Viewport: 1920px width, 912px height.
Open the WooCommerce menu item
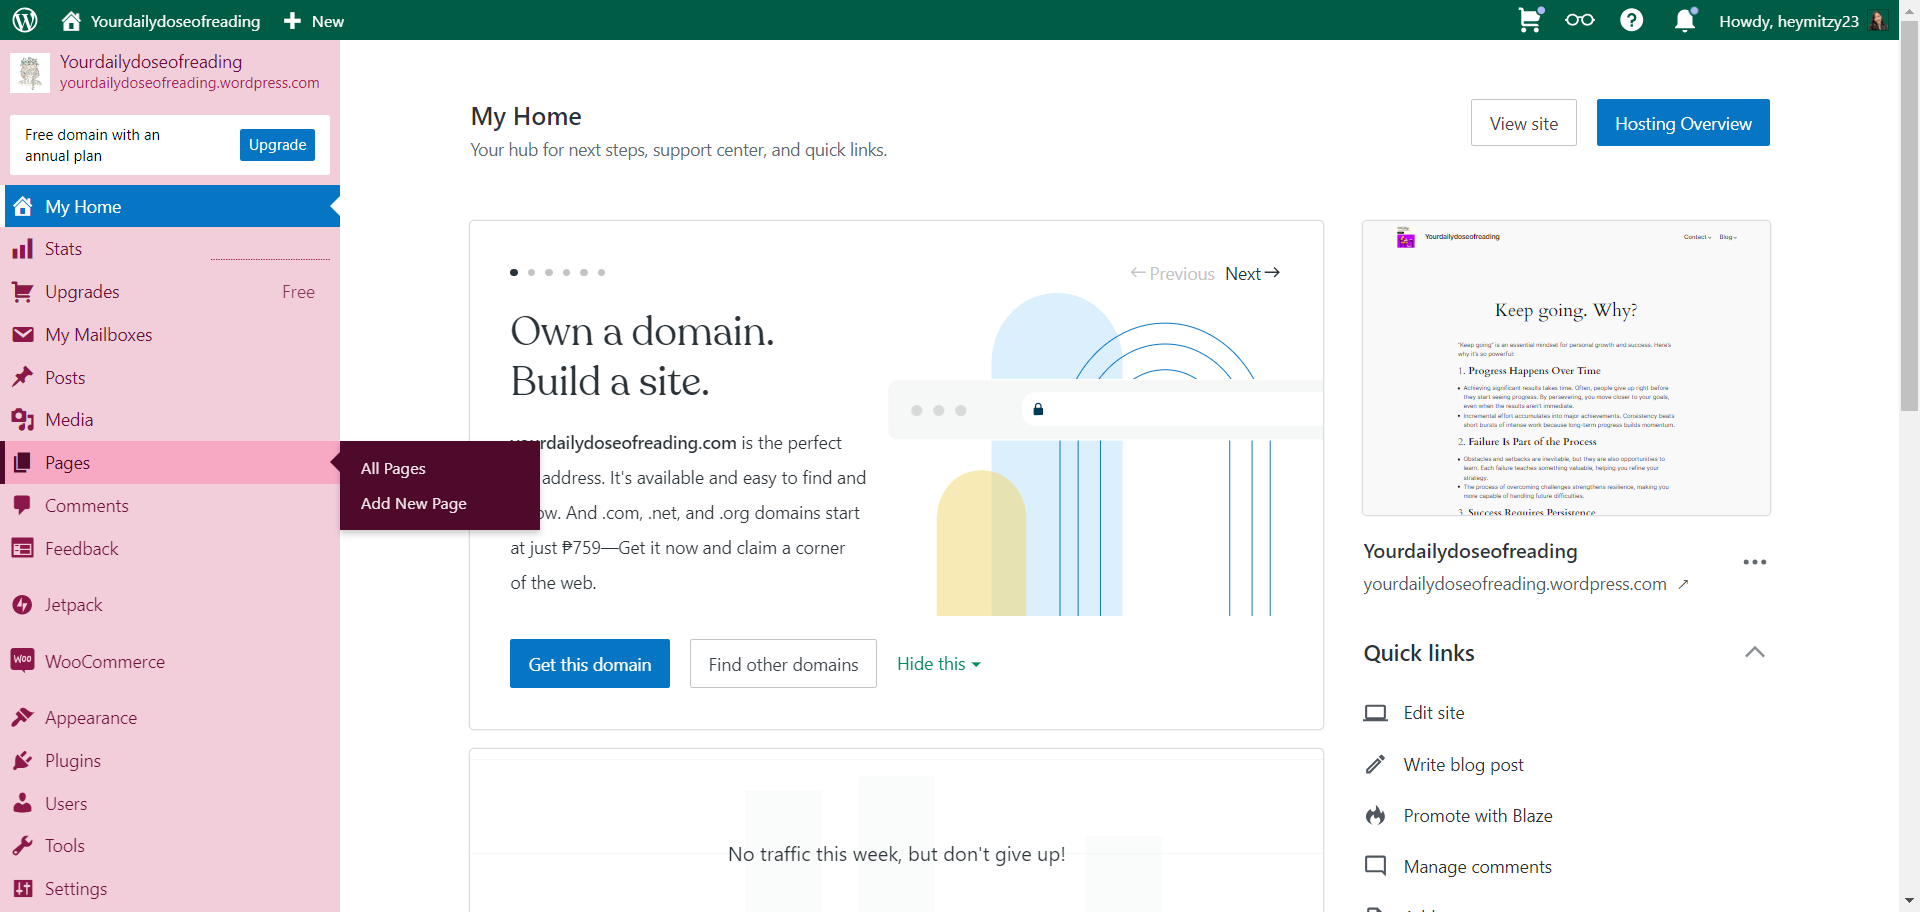[x=172, y=661]
